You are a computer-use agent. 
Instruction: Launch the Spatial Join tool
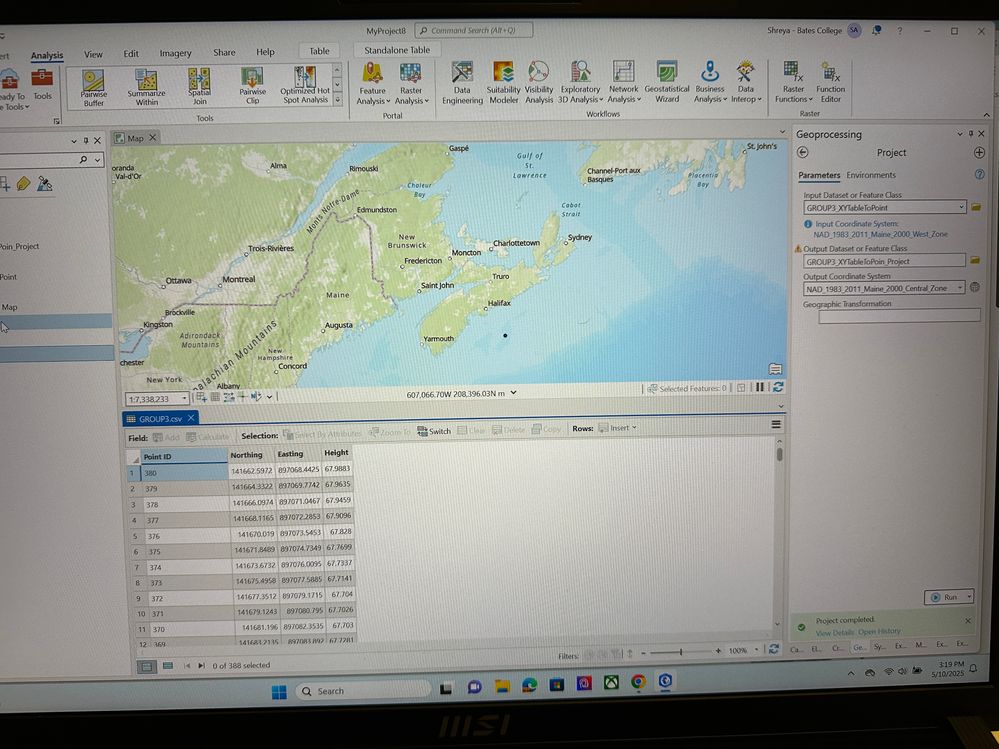(199, 87)
